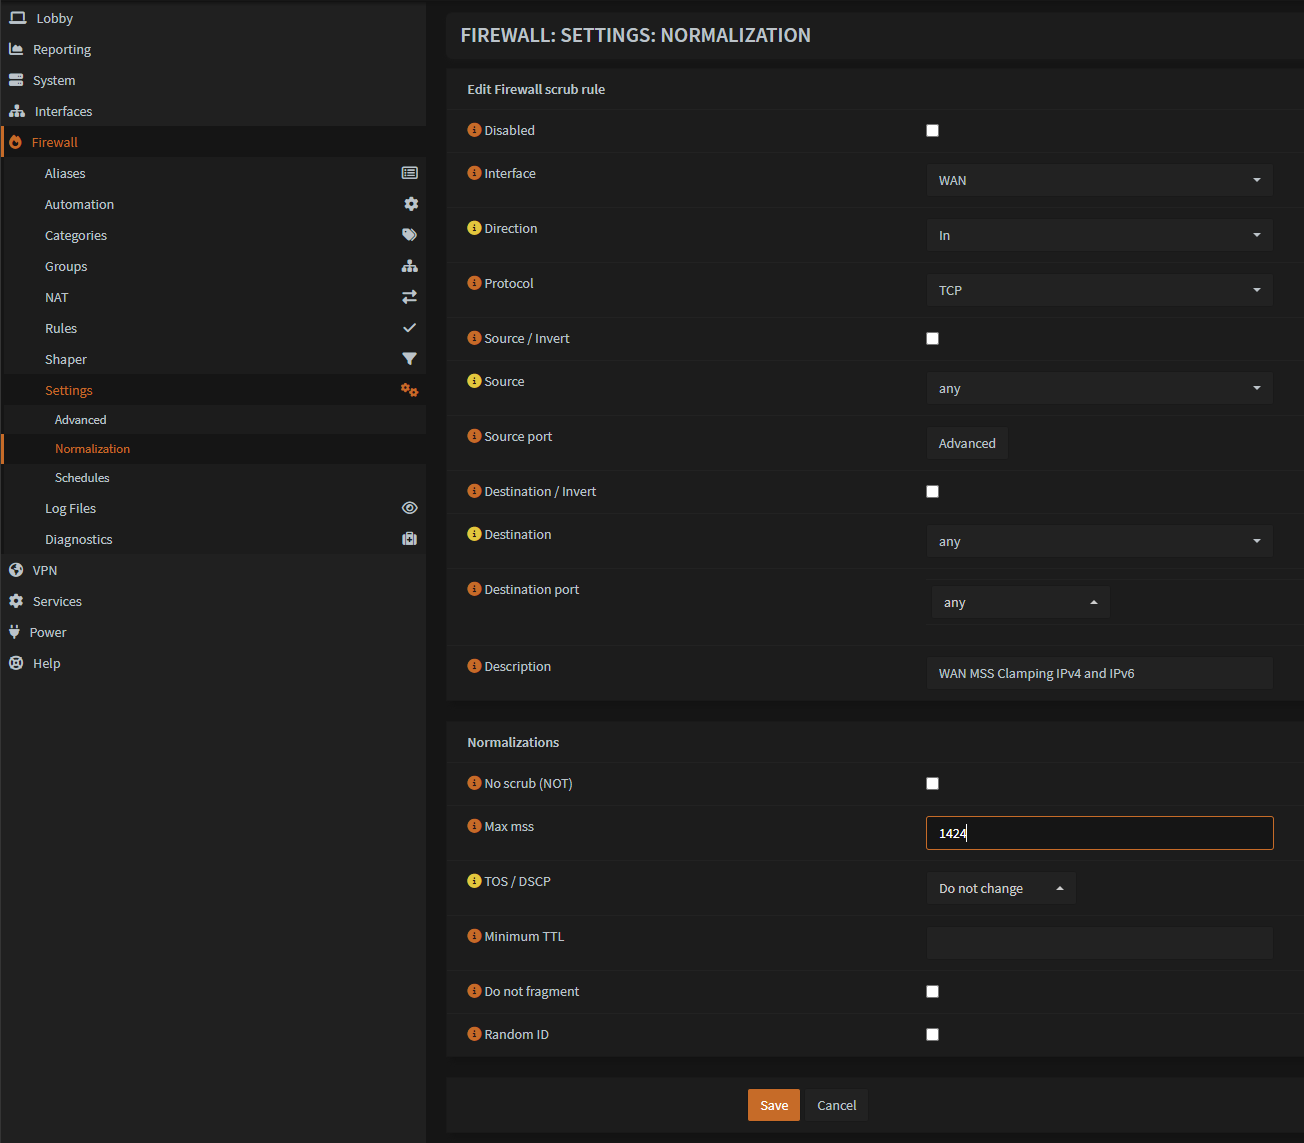Save the firewall scrub rule
Viewport: 1304px width, 1143px height.
pos(773,1105)
